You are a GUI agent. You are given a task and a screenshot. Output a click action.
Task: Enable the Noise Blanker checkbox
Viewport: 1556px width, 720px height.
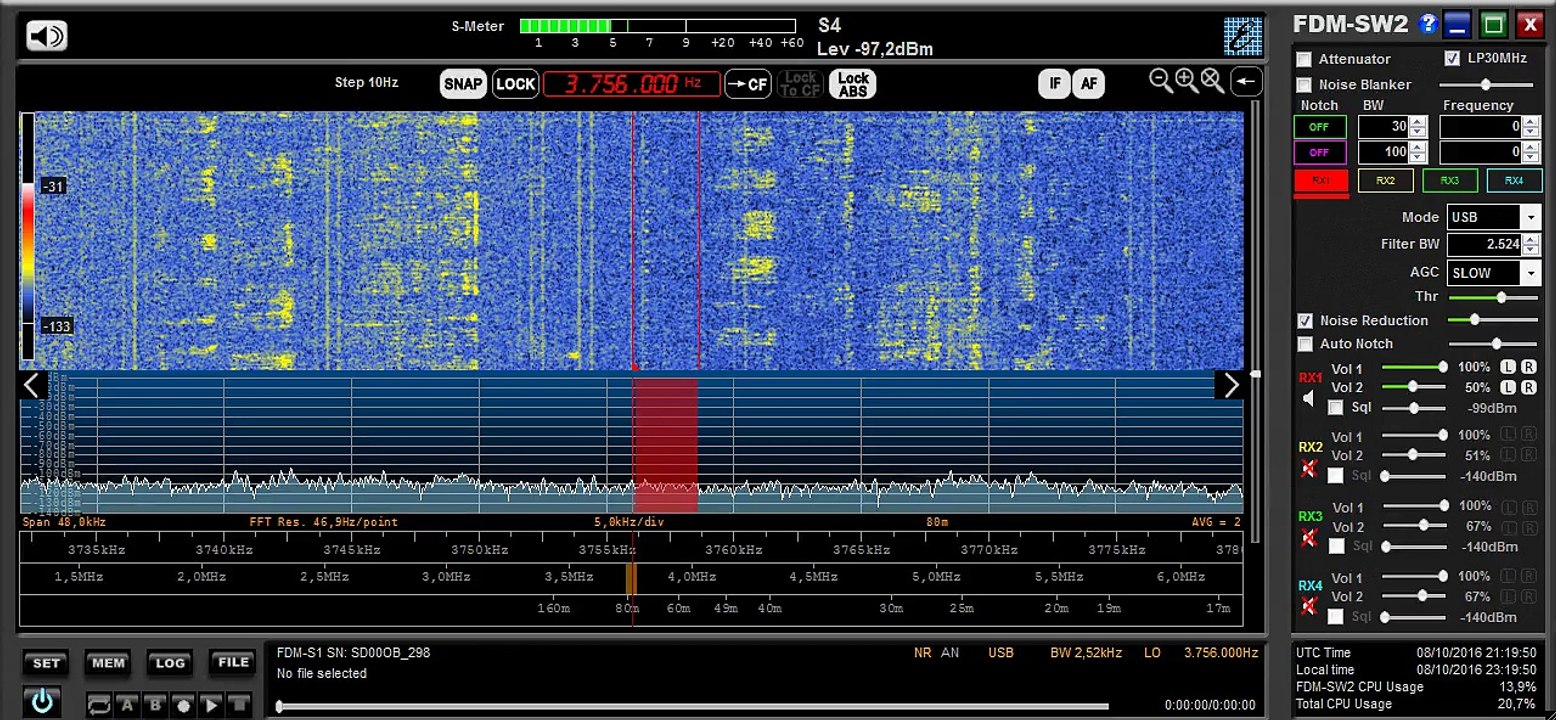tap(1304, 85)
